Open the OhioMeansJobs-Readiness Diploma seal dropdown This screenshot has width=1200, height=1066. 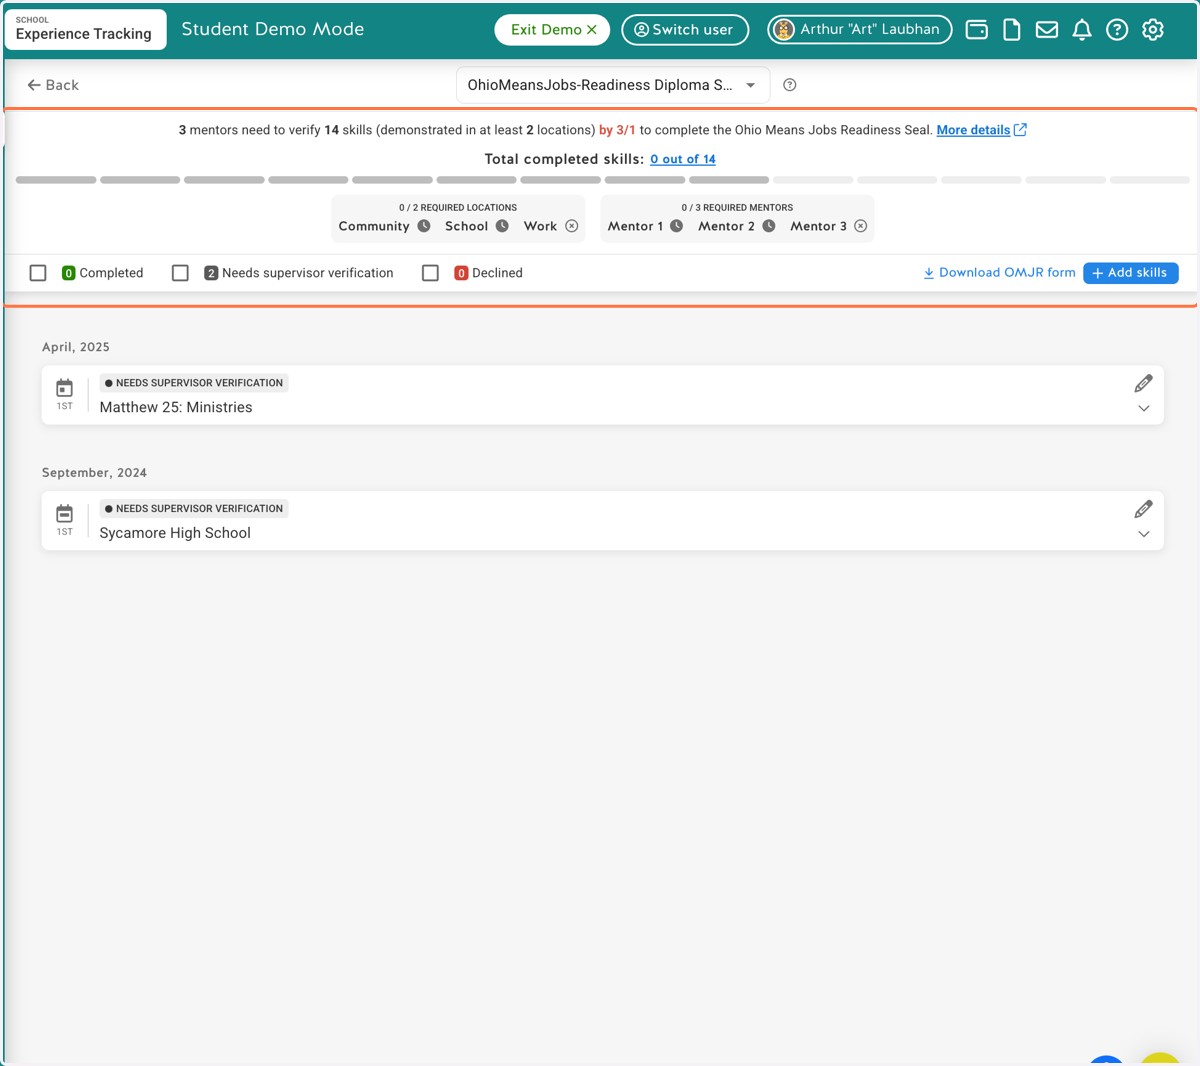coord(613,85)
